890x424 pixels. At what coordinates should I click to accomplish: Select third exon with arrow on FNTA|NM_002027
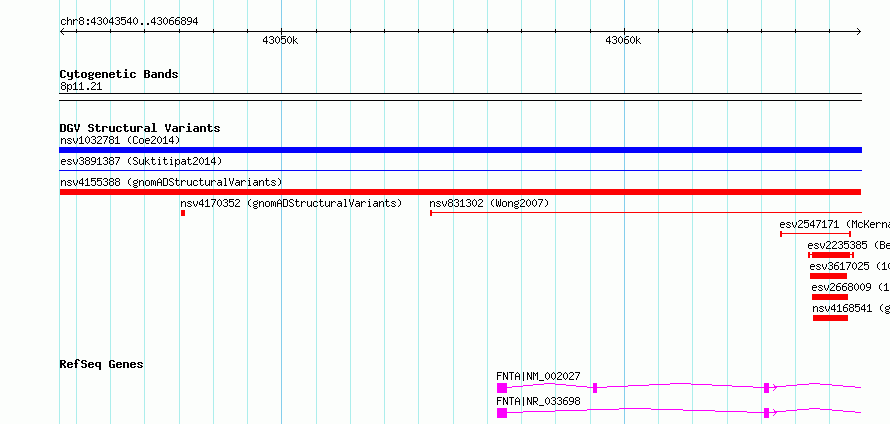(766, 388)
